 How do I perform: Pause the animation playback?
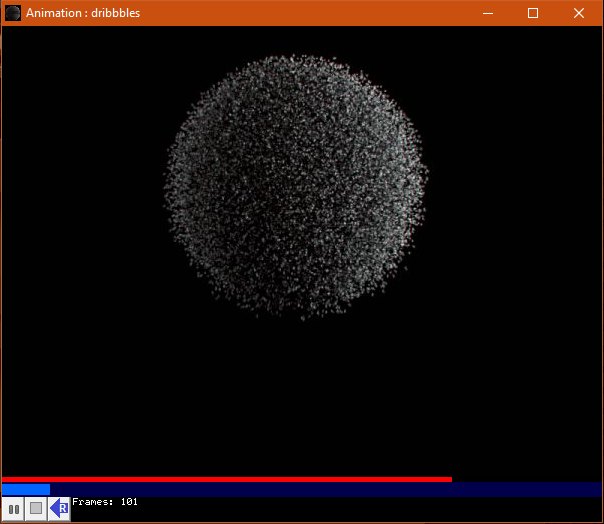[x=14, y=509]
